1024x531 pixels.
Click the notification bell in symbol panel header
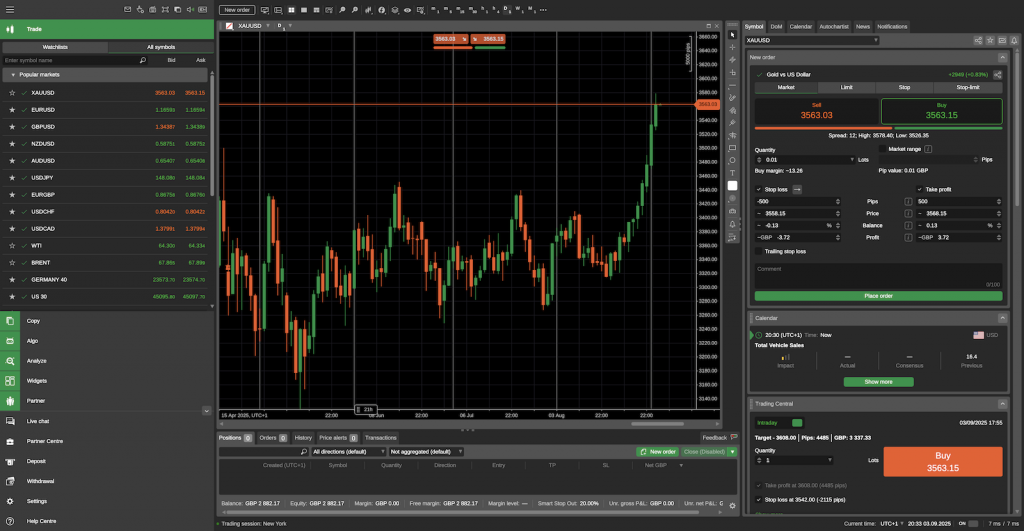(x=1014, y=40)
